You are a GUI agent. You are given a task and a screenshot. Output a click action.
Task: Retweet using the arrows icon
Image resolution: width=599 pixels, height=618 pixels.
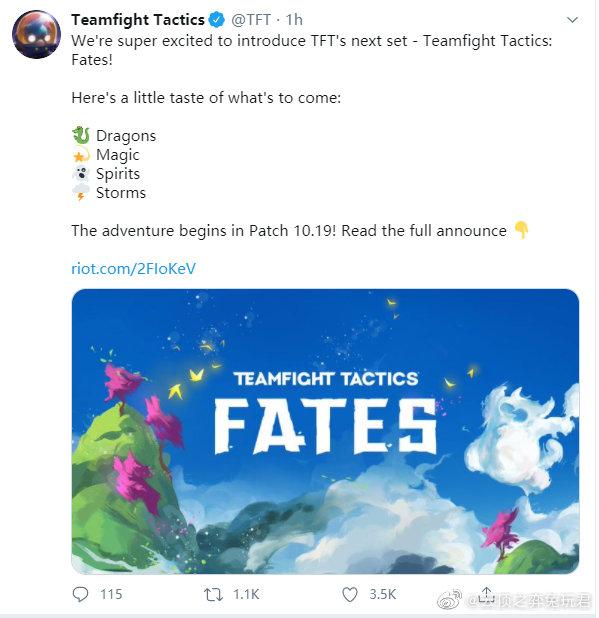[214, 594]
